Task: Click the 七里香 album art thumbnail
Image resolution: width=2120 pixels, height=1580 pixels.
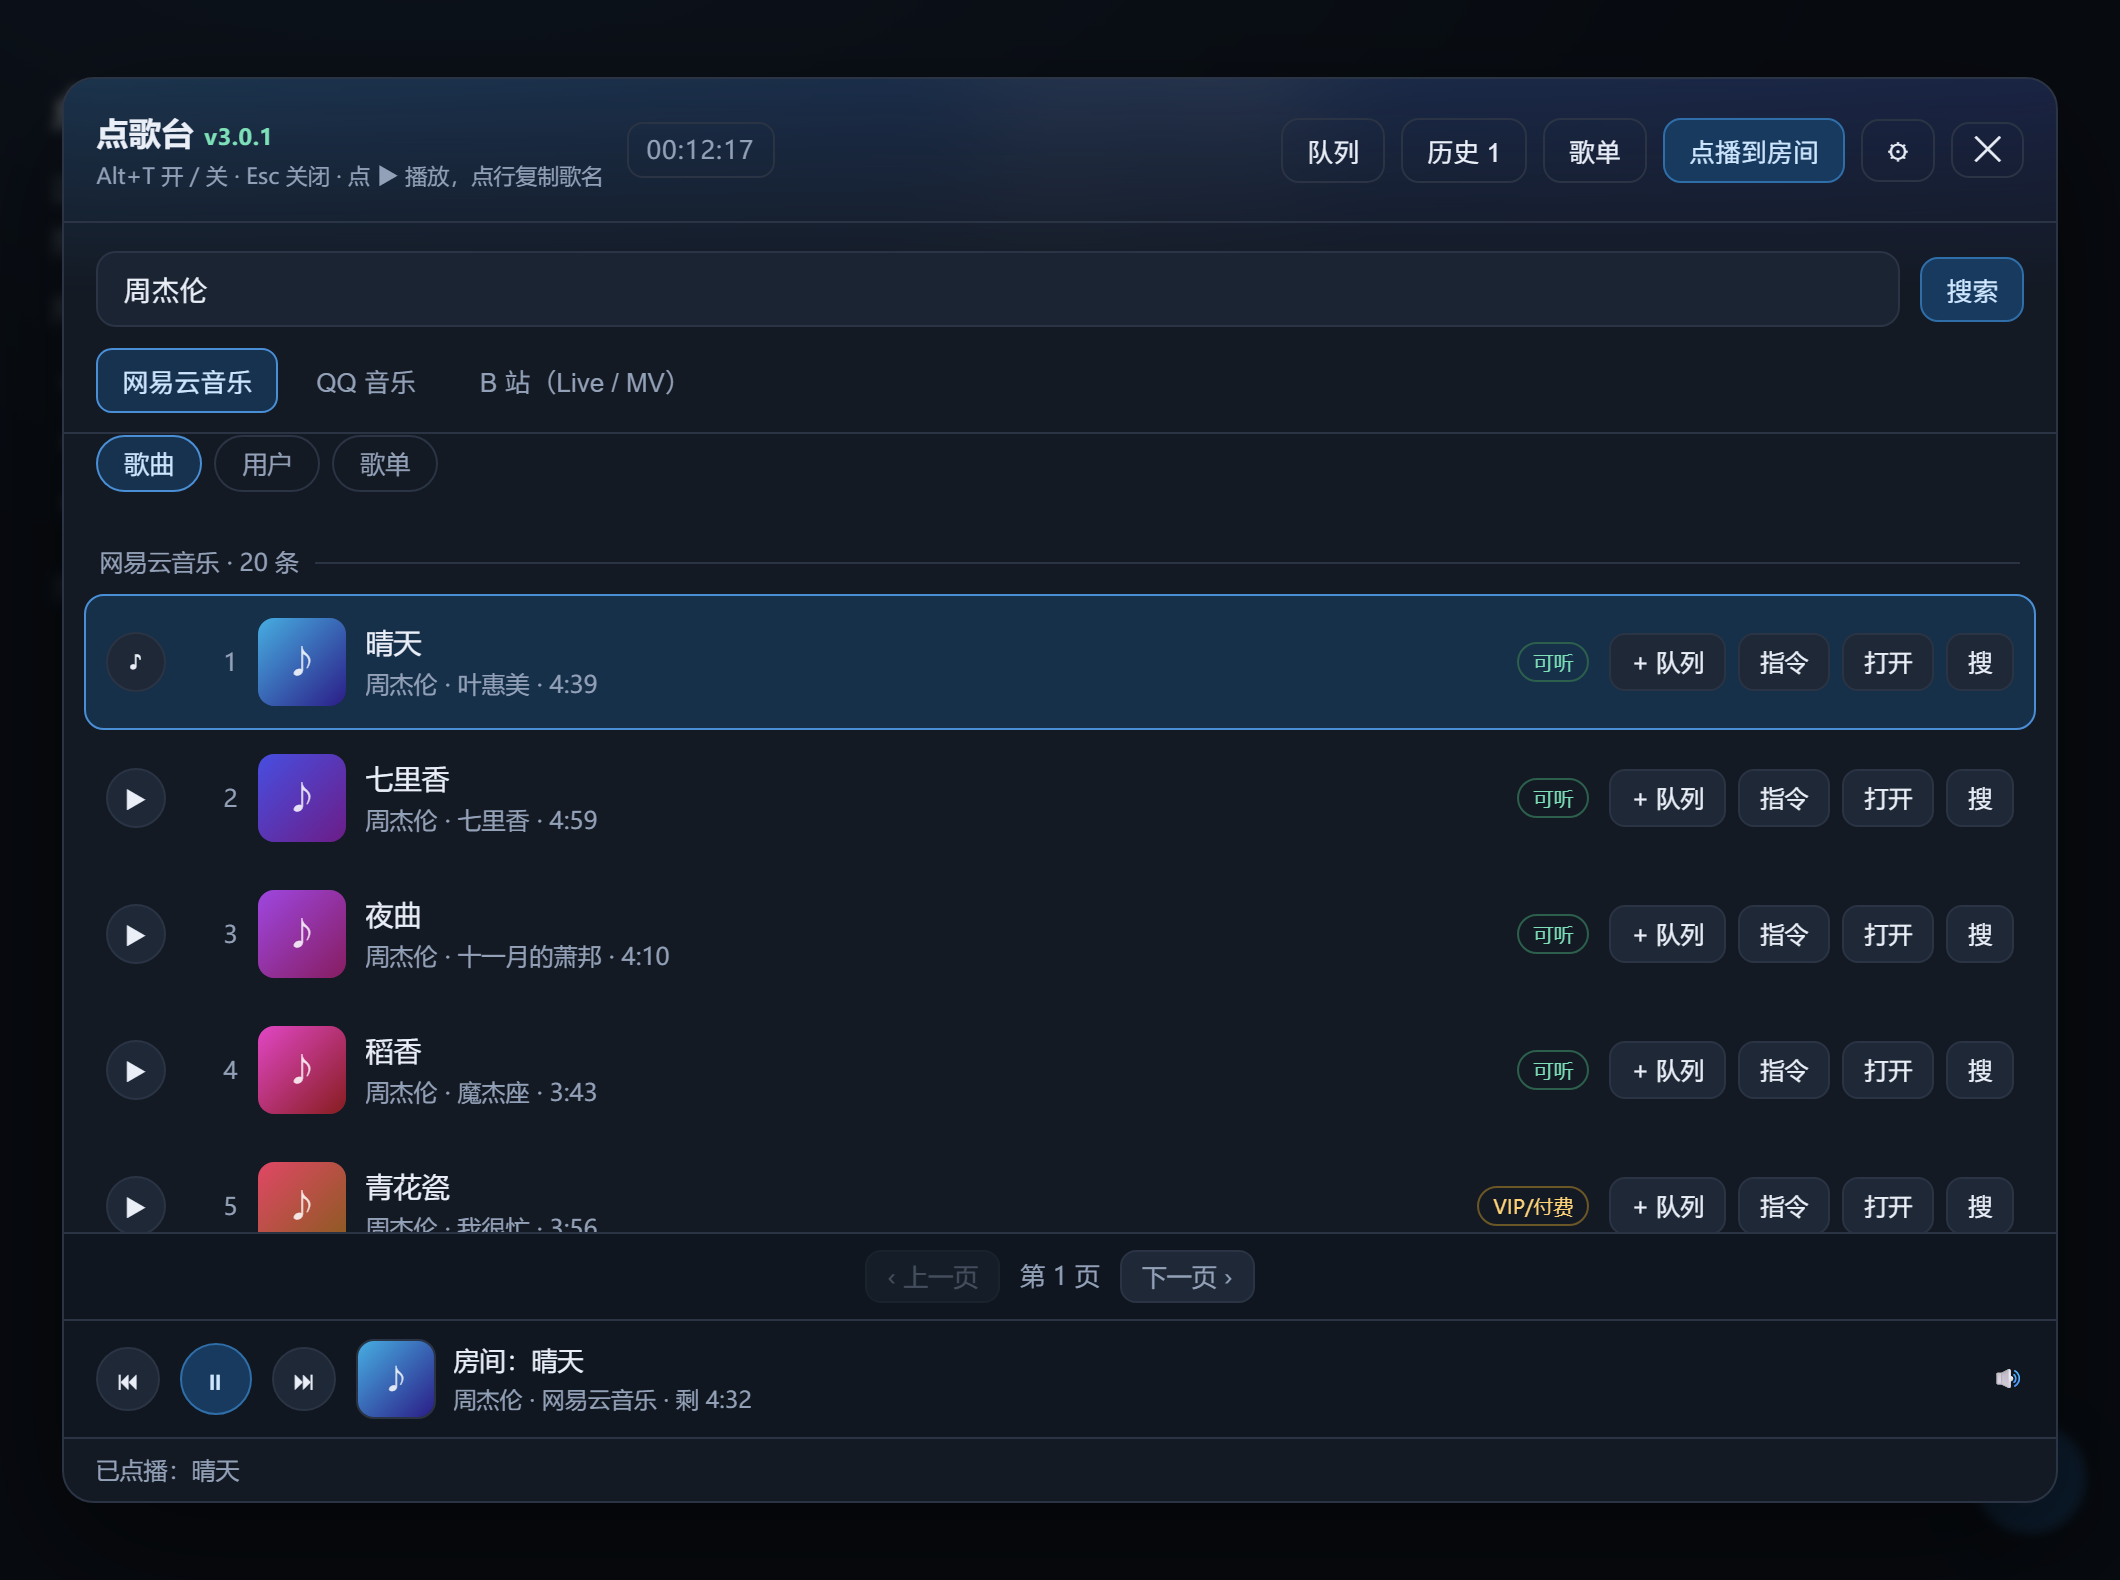Action: [x=302, y=798]
